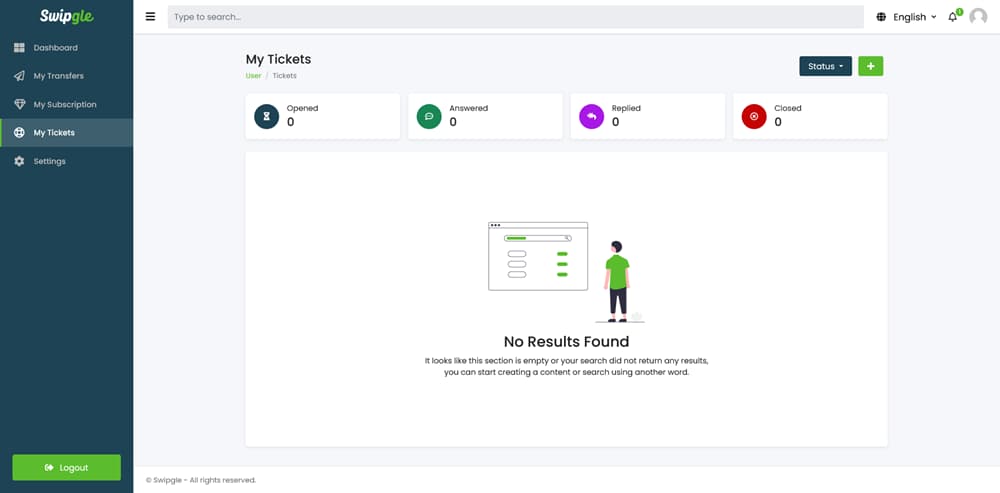The image size is (1000, 493).
Task: Click the green Logout button
Action: [66, 467]
